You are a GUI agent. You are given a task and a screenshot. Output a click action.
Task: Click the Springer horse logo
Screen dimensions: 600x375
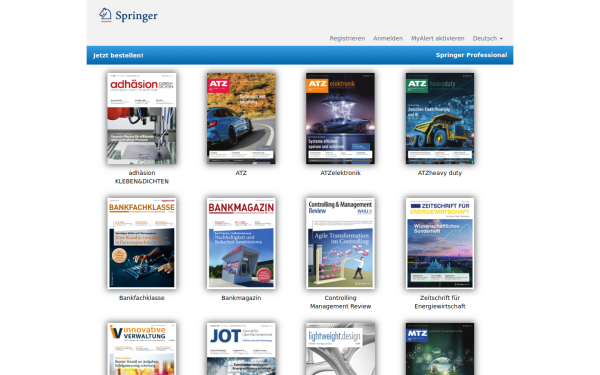tap(128, 15)
